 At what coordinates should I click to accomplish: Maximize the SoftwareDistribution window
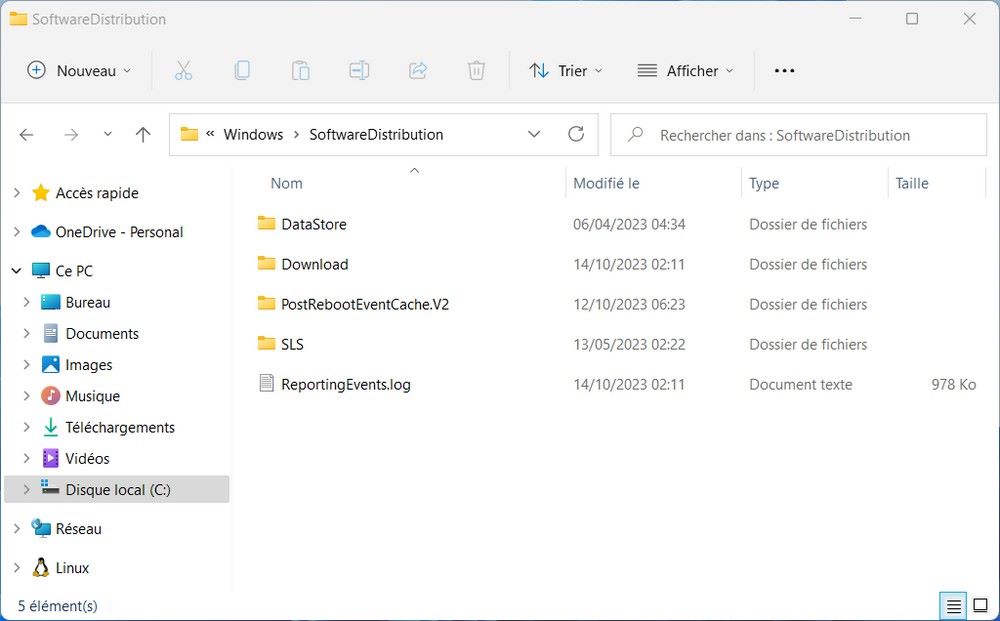coord(912,19)
